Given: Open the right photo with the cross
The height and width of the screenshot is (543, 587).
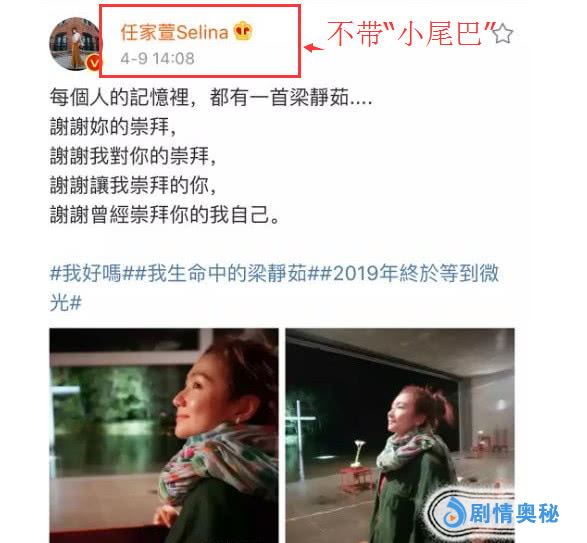Looking at the screenshot, I should click(x=400, y=435).
